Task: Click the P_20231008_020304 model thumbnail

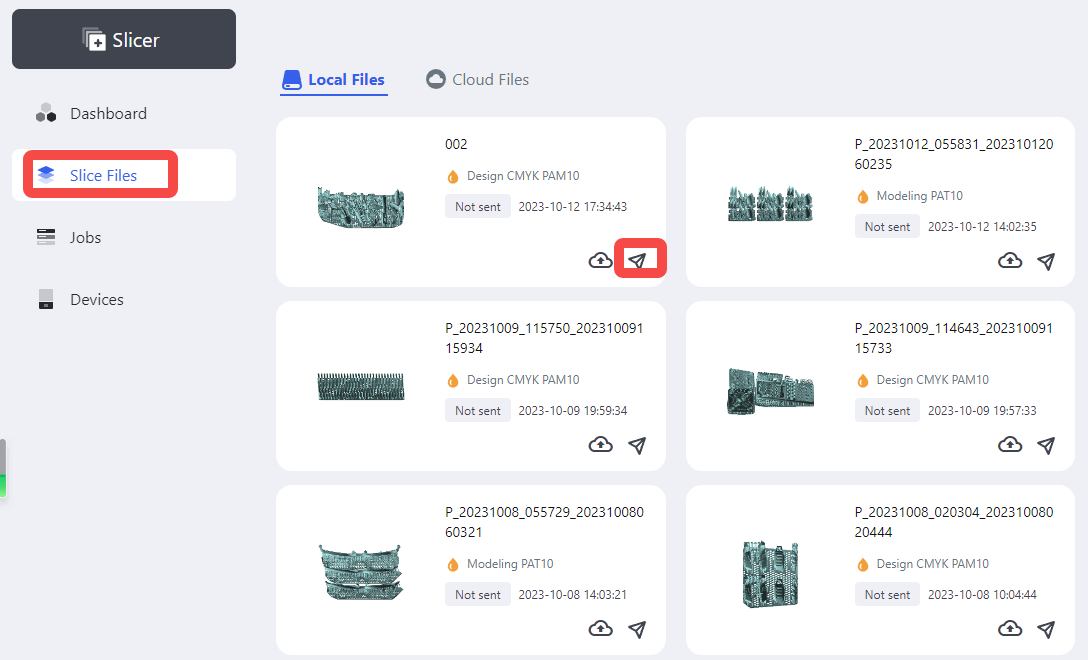Action: [770, 574]
